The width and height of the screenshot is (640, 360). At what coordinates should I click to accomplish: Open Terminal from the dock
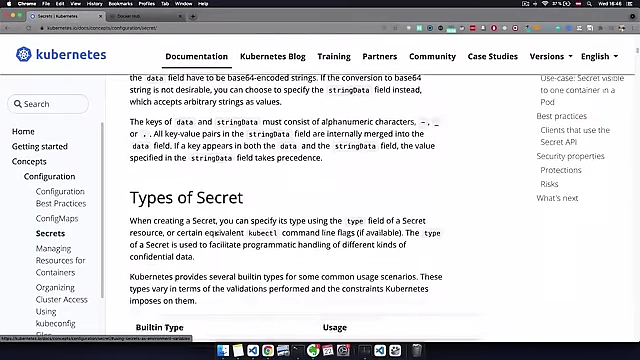(298, 350)
